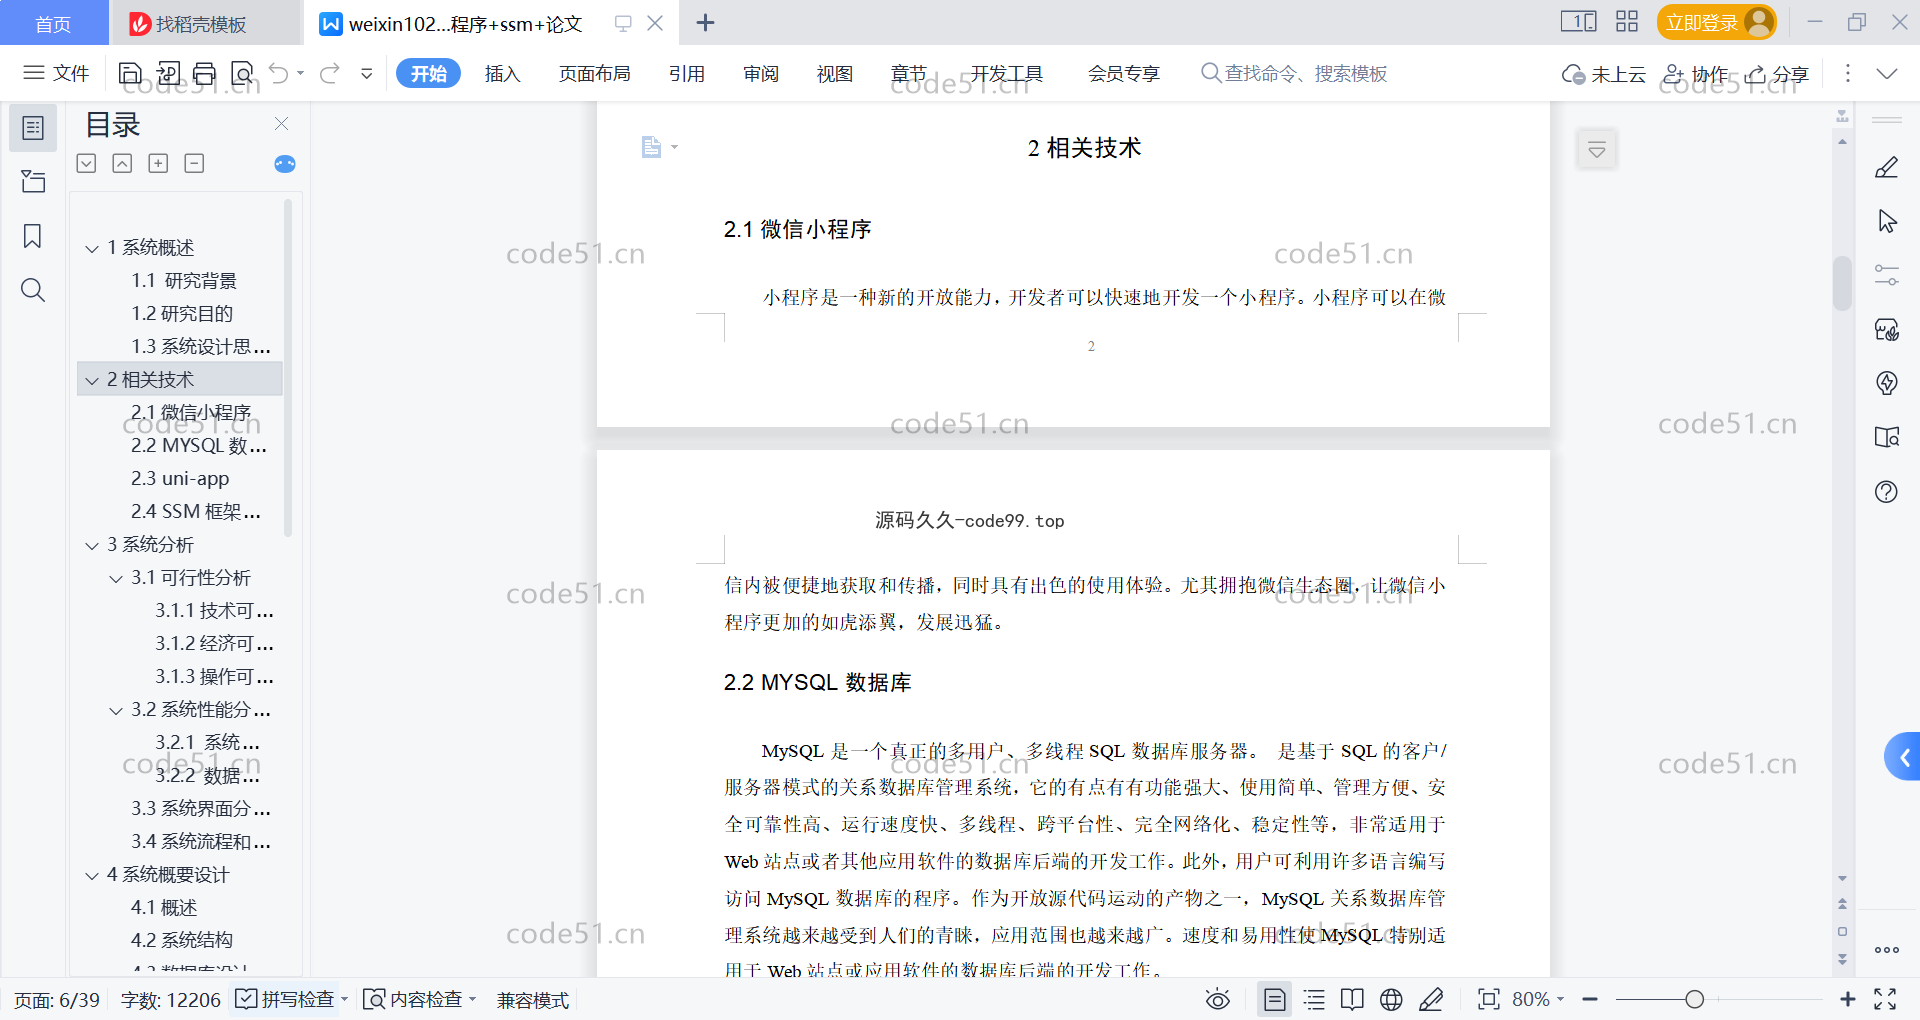The image size is (1920, 1020).
Task: Switch to web layout globe icon
Action: (x=1391, y=999)
